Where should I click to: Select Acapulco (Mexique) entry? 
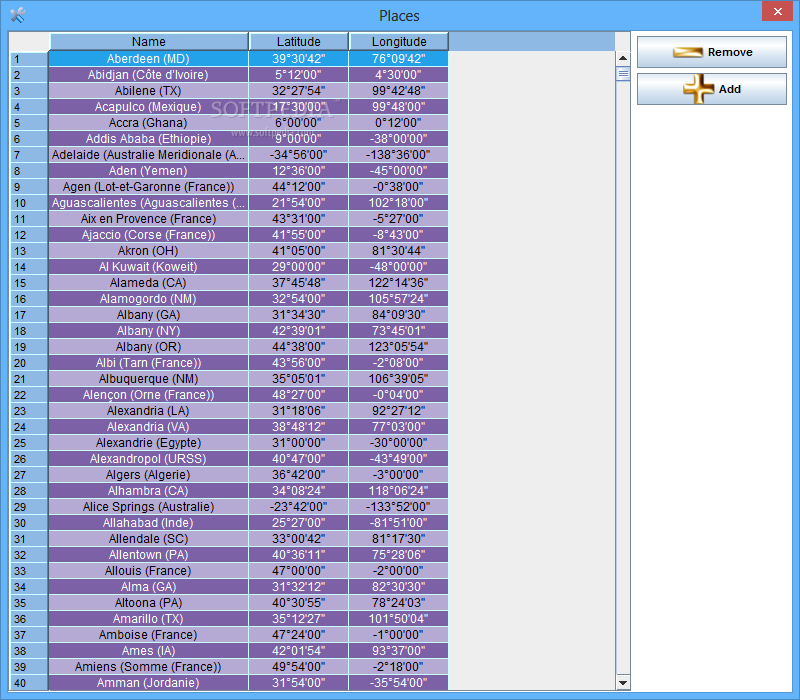148,107
